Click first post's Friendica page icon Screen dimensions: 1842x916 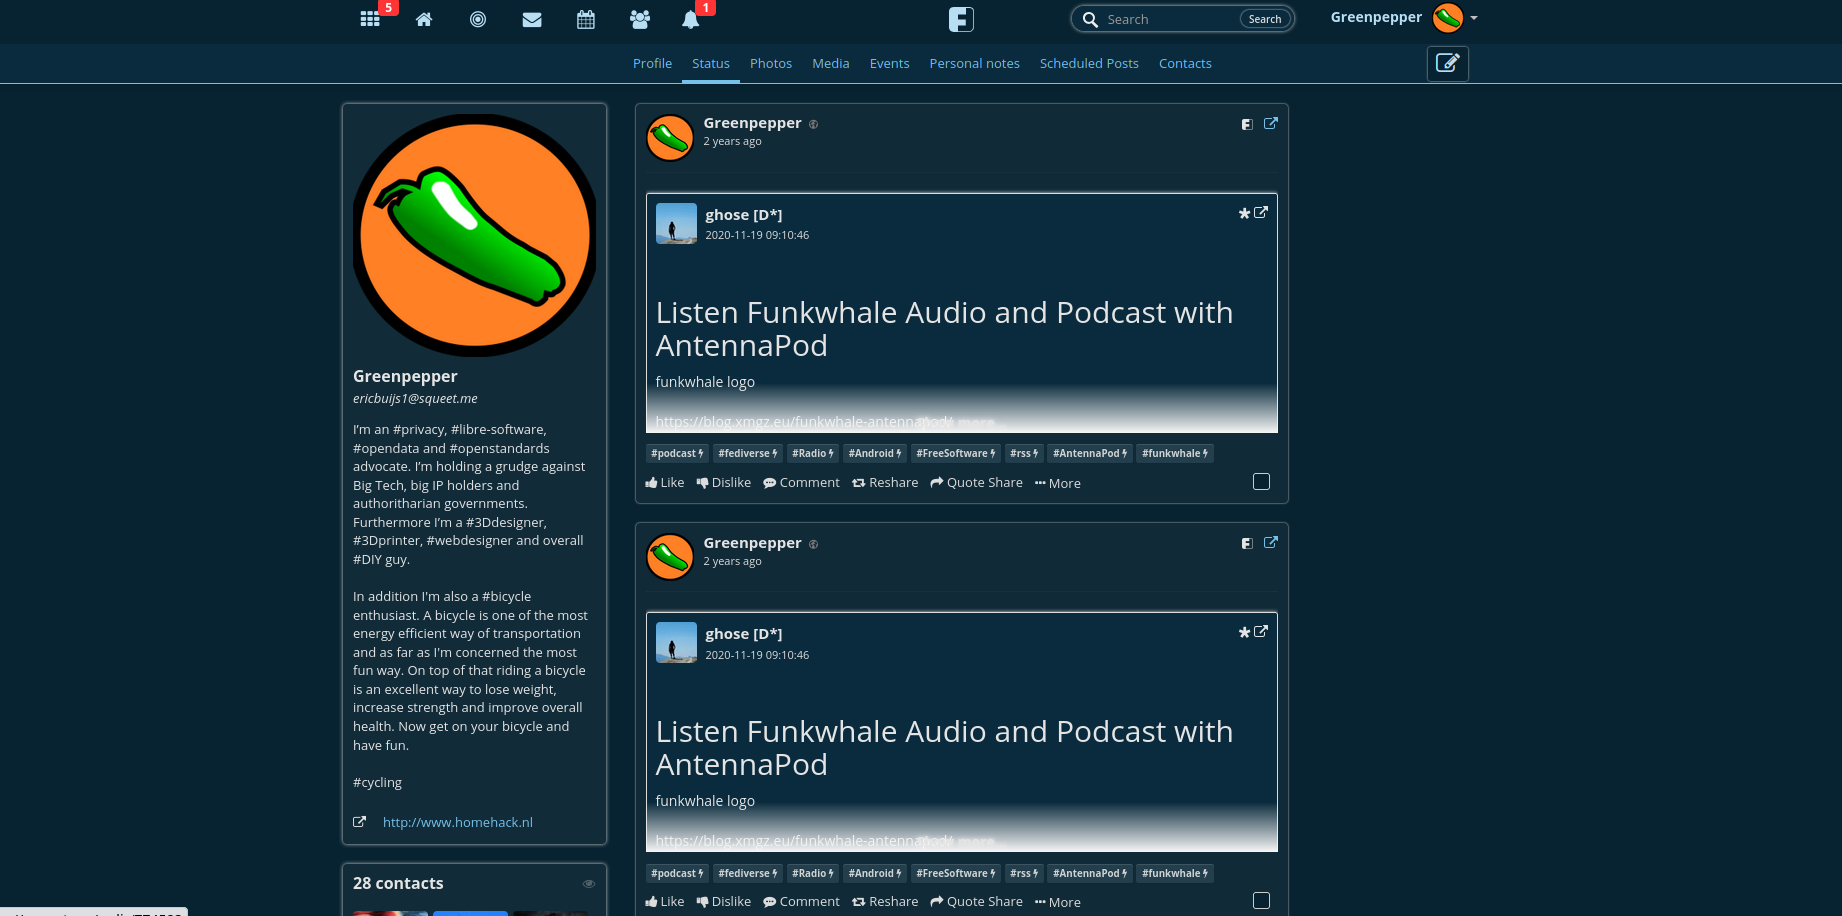click(1247, 124)
